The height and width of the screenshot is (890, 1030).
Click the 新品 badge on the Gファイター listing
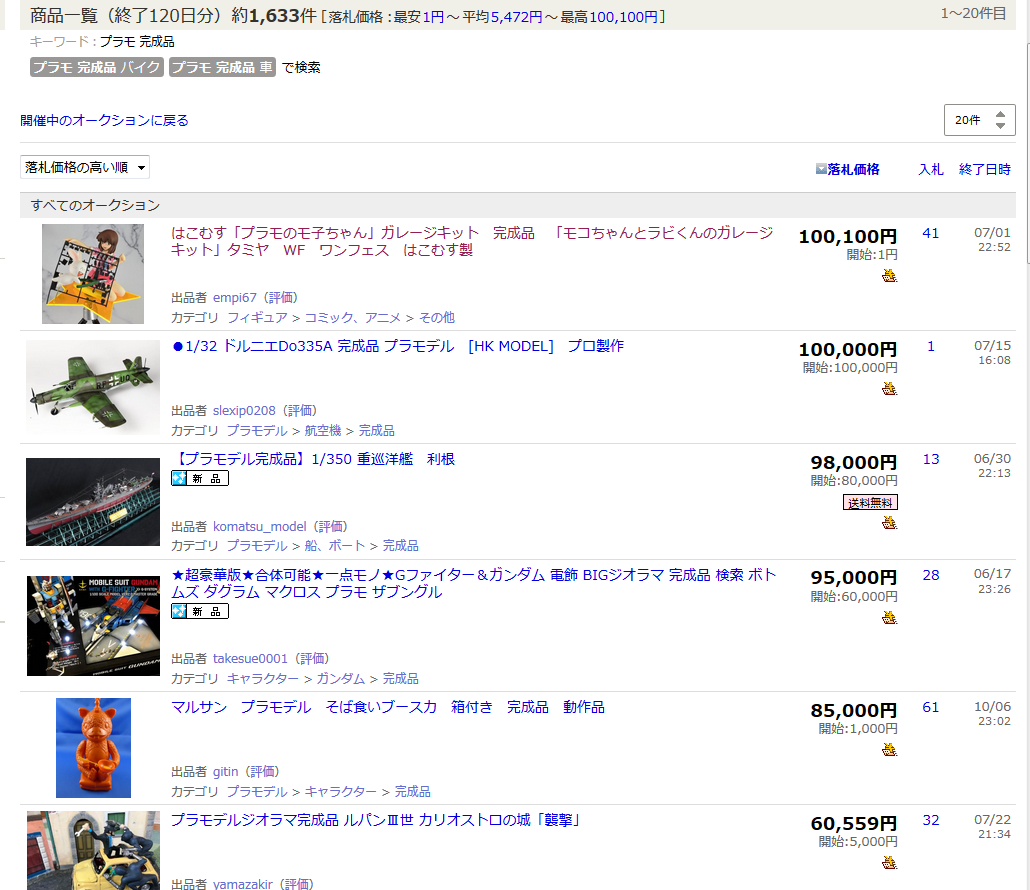tap(200, 611)
